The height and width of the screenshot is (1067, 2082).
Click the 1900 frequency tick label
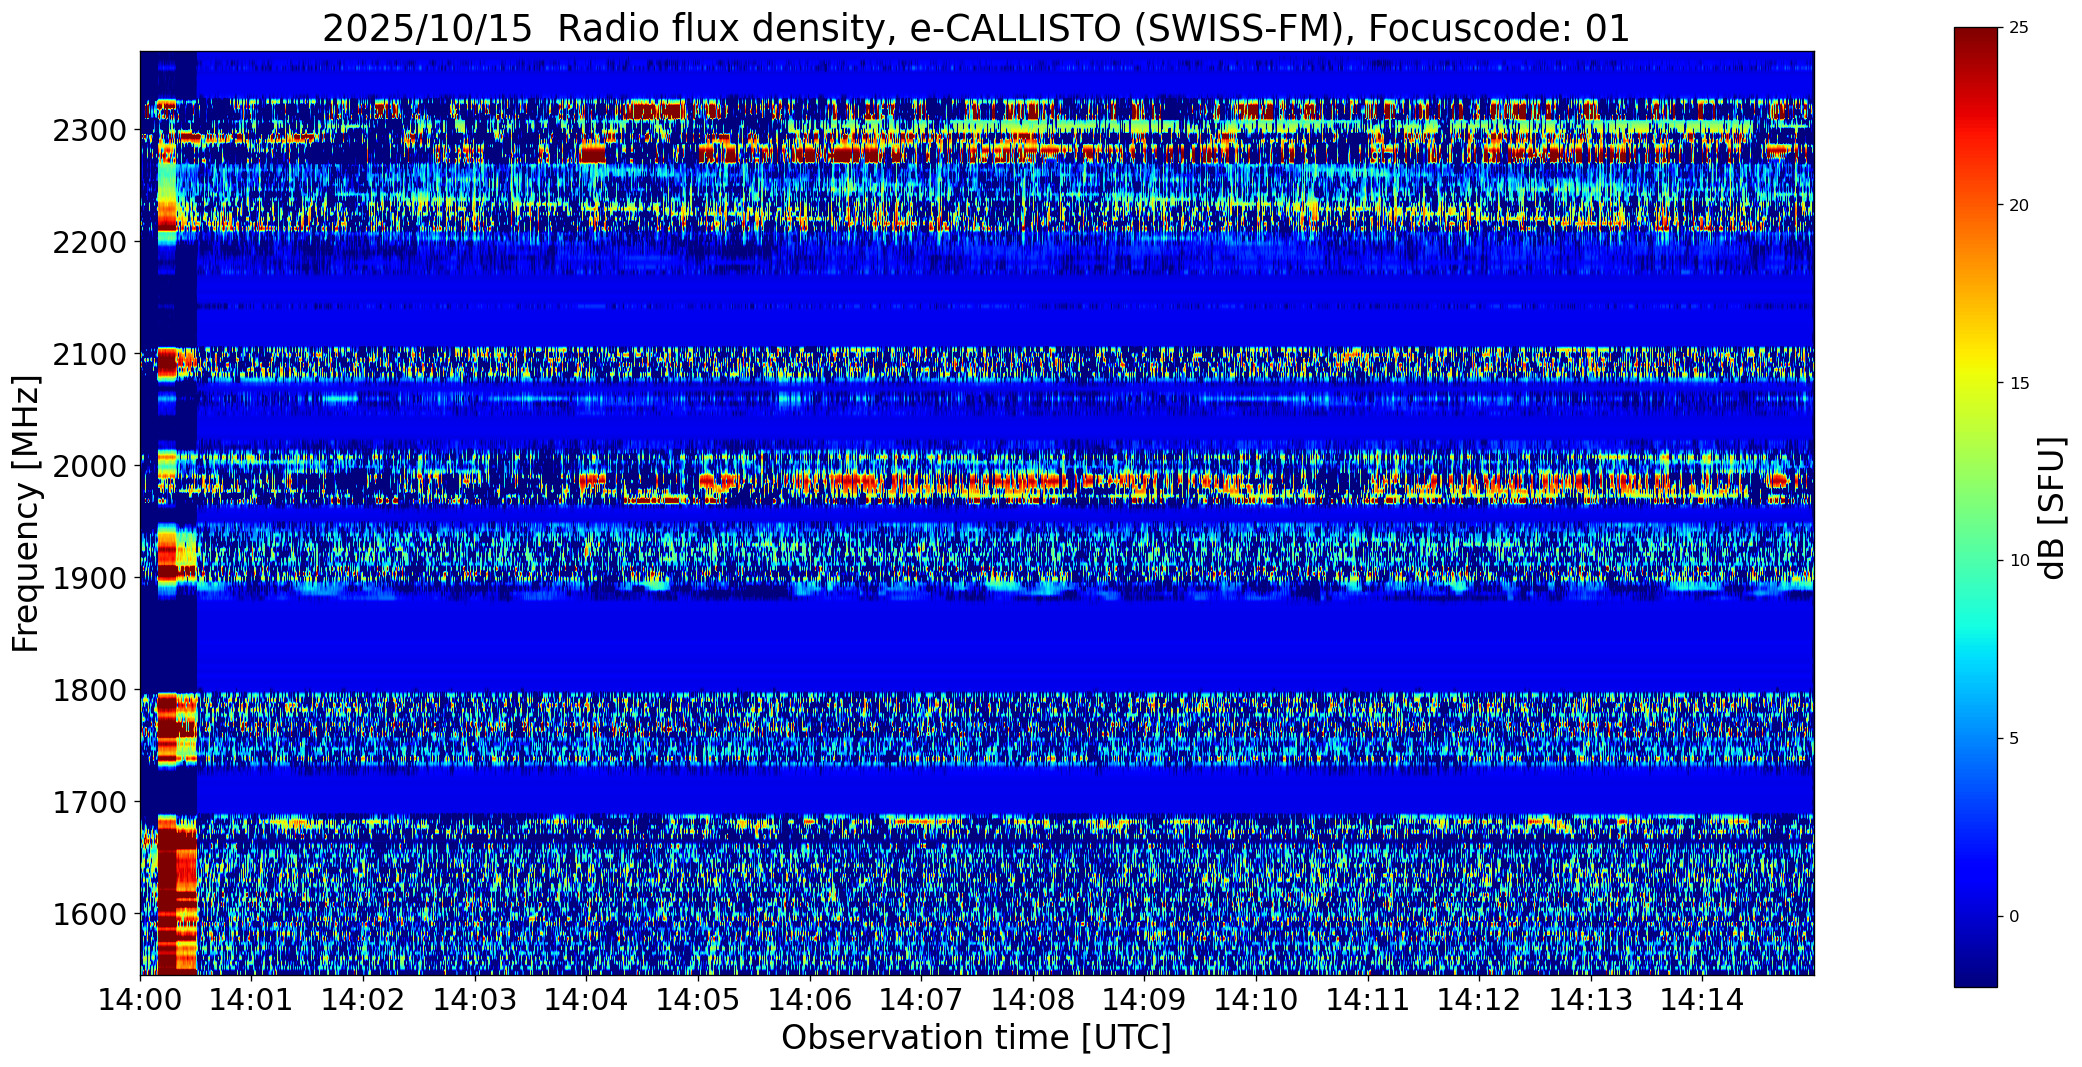point(88,579)
